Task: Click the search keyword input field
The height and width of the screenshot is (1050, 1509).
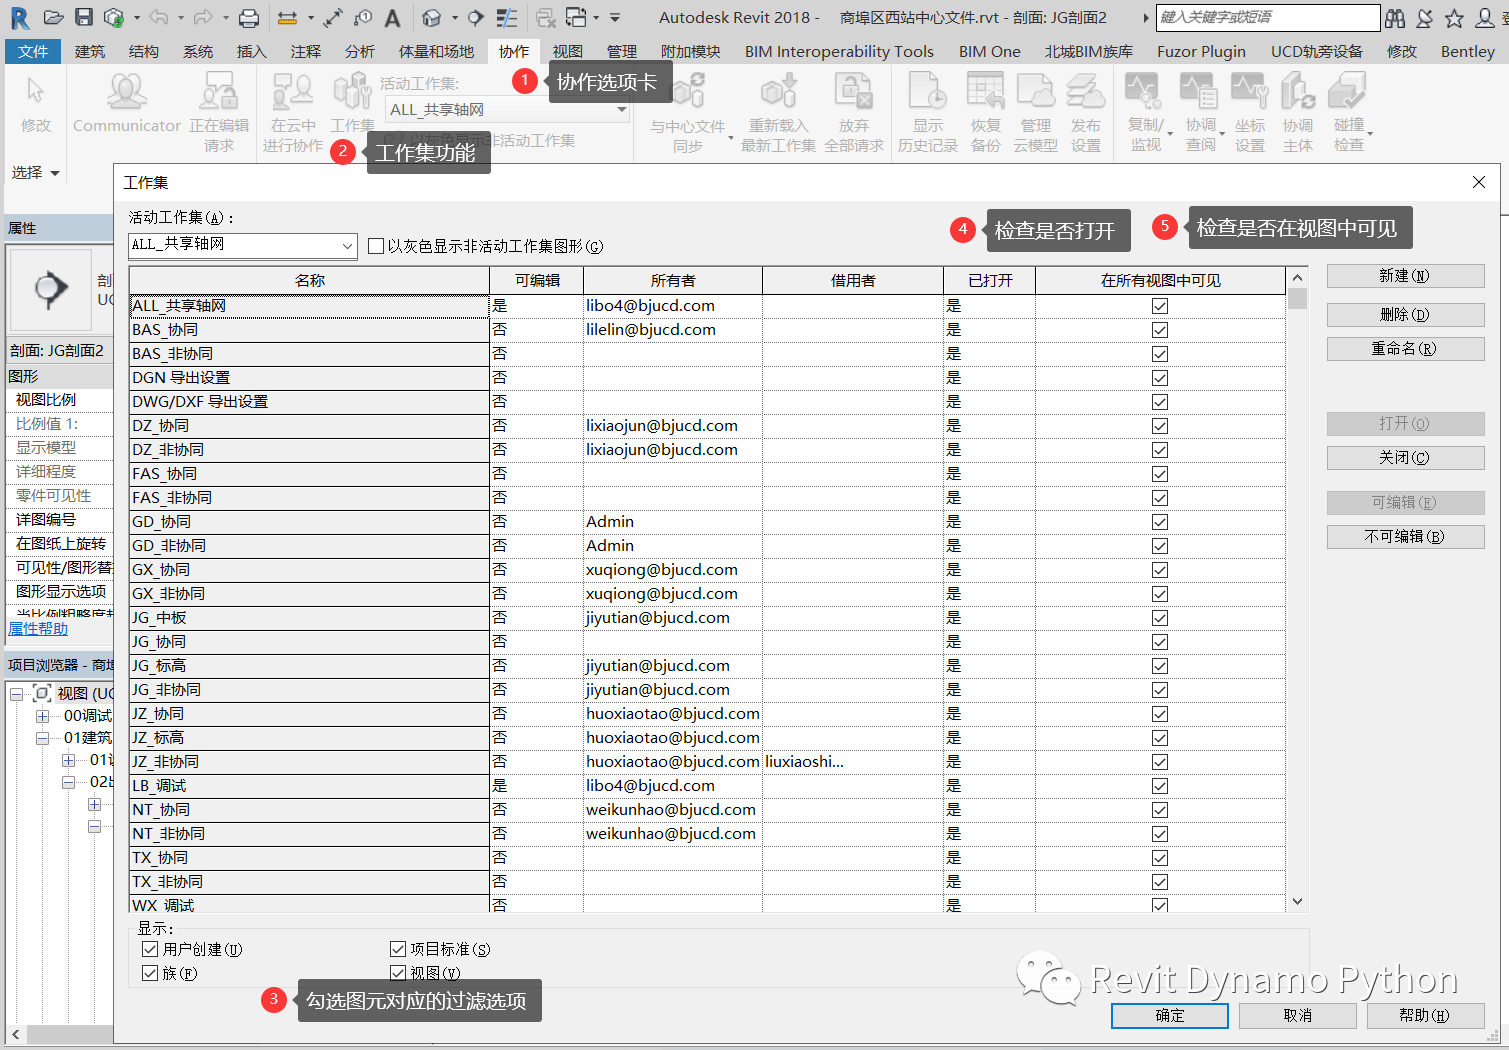Action: point(1267,17)
